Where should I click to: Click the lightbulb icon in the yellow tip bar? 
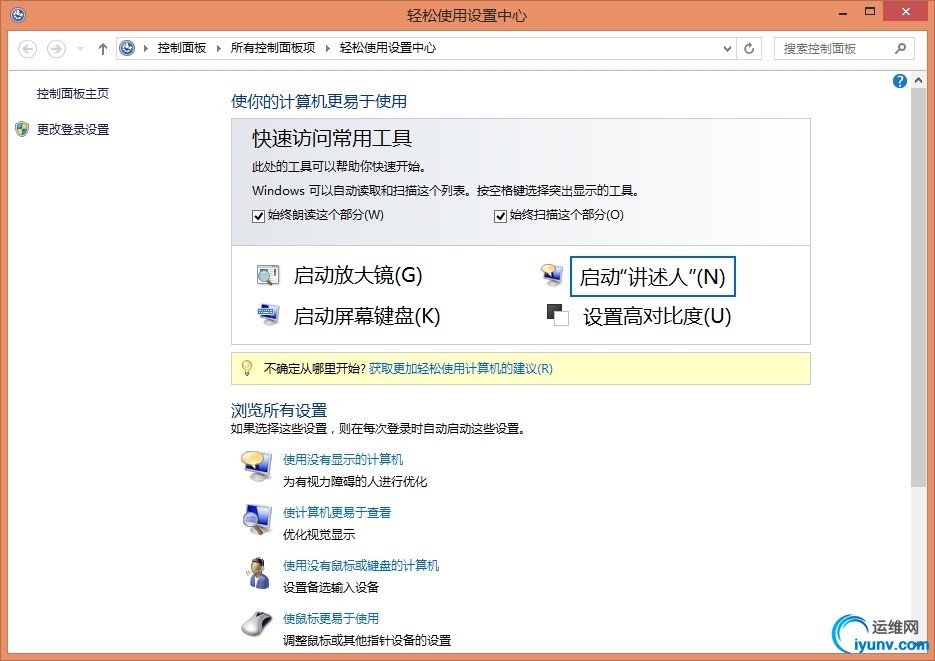(247, 368)
